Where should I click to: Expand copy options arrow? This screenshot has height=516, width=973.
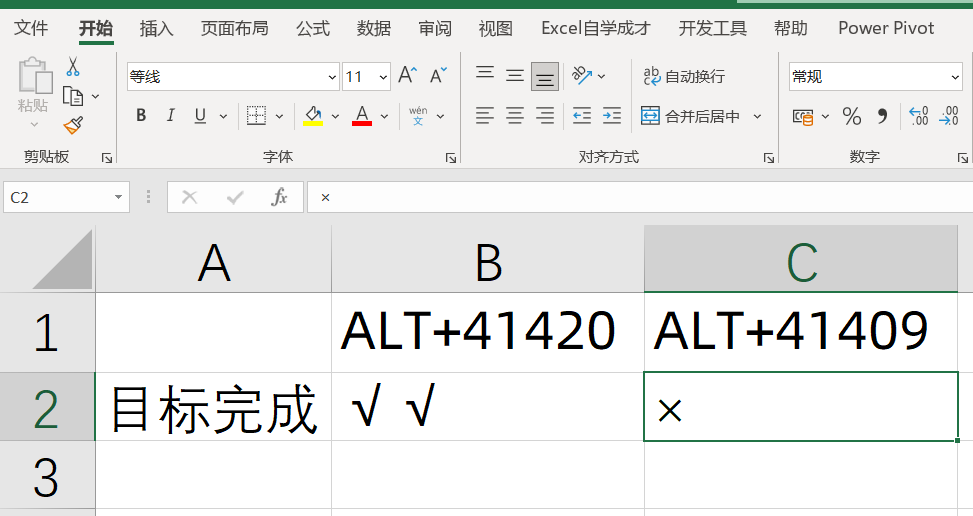[x=96, y=96]
